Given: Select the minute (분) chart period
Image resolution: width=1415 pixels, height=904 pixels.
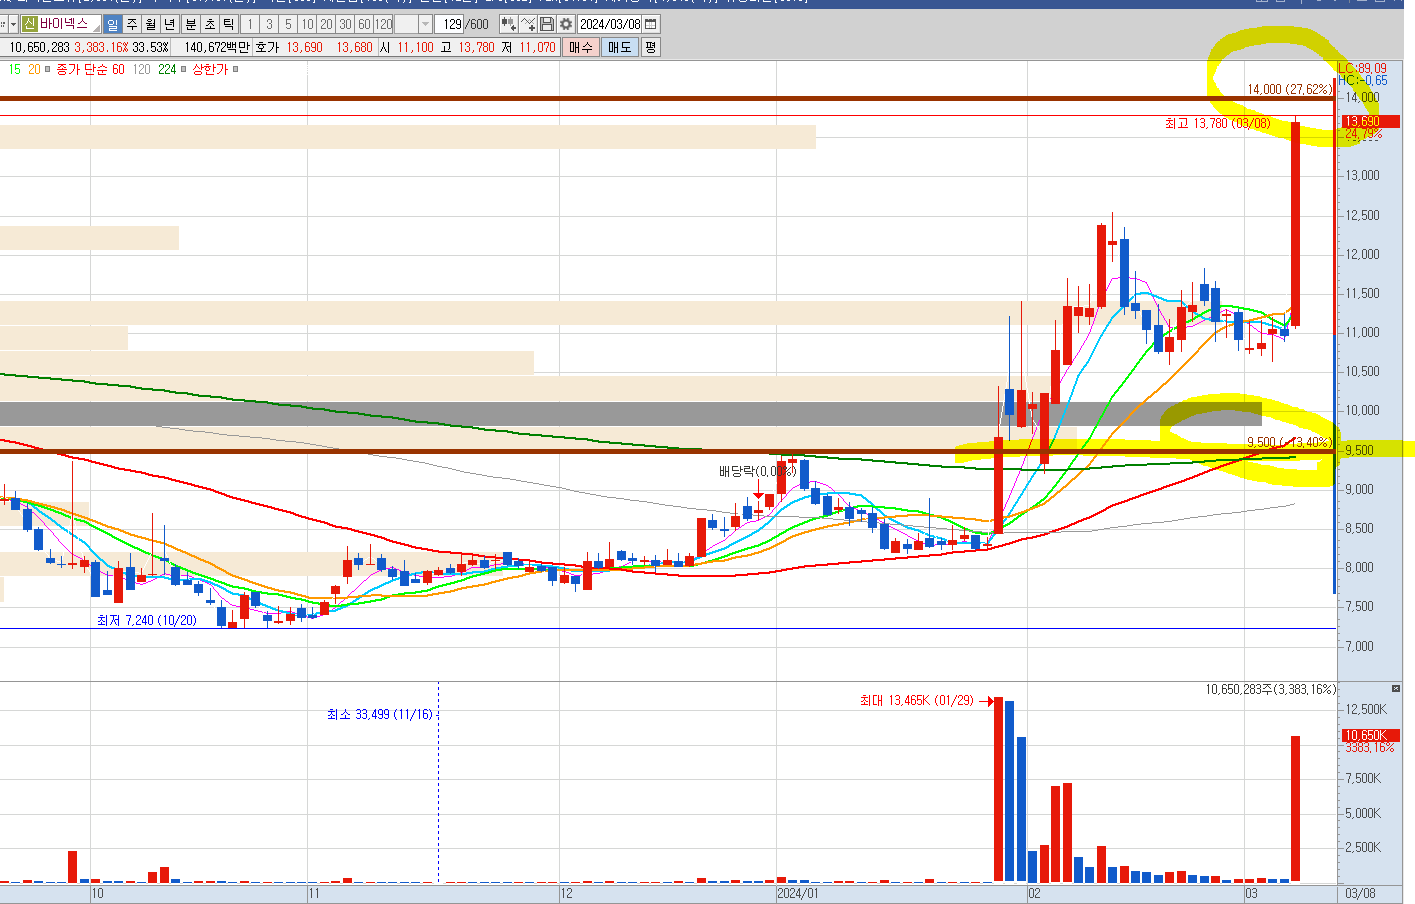Looking at the screenshot, I should coord(191,24).
